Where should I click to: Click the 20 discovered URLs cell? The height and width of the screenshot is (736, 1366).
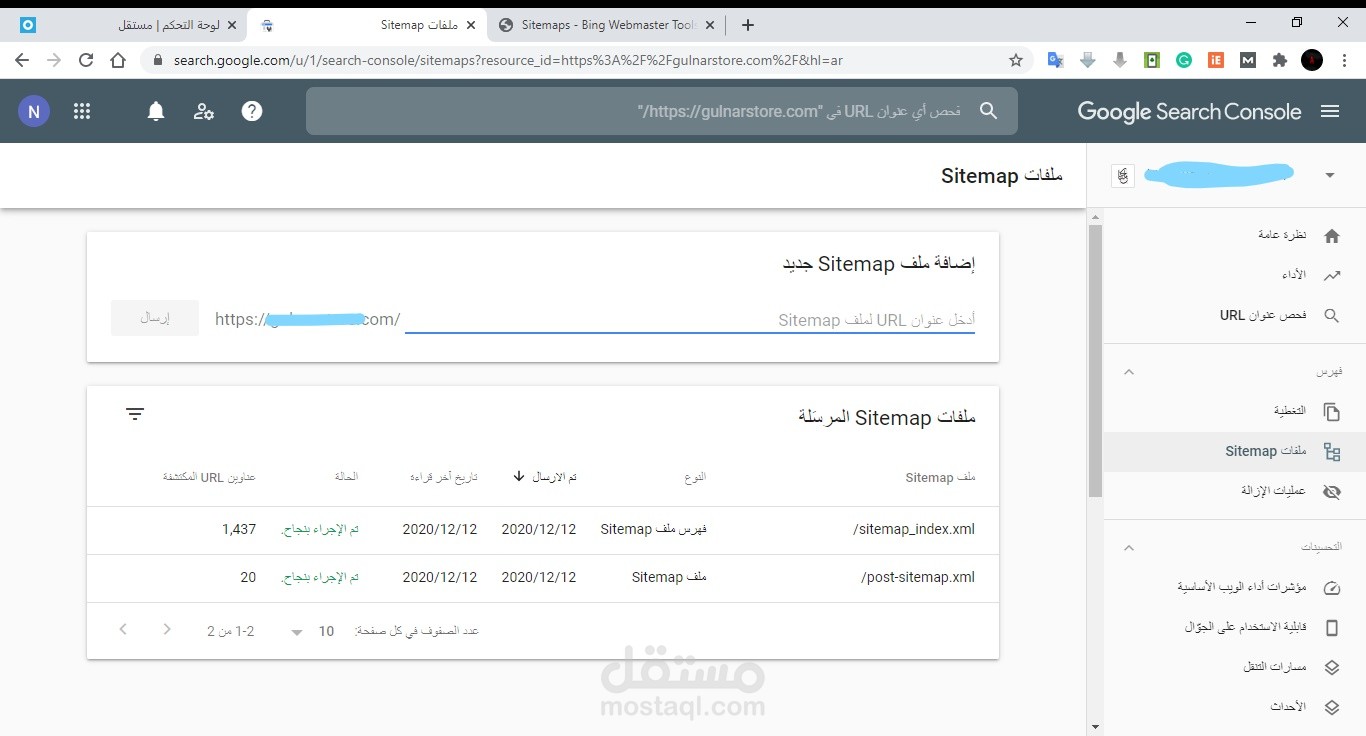(248, 577)
